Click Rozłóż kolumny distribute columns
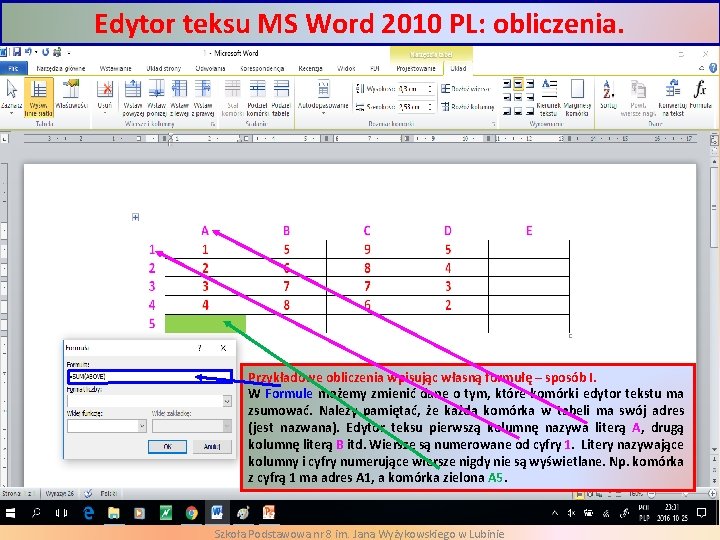The width and height of the screenshot is (720, 540). pyautogui.click(x=467, y=107)
